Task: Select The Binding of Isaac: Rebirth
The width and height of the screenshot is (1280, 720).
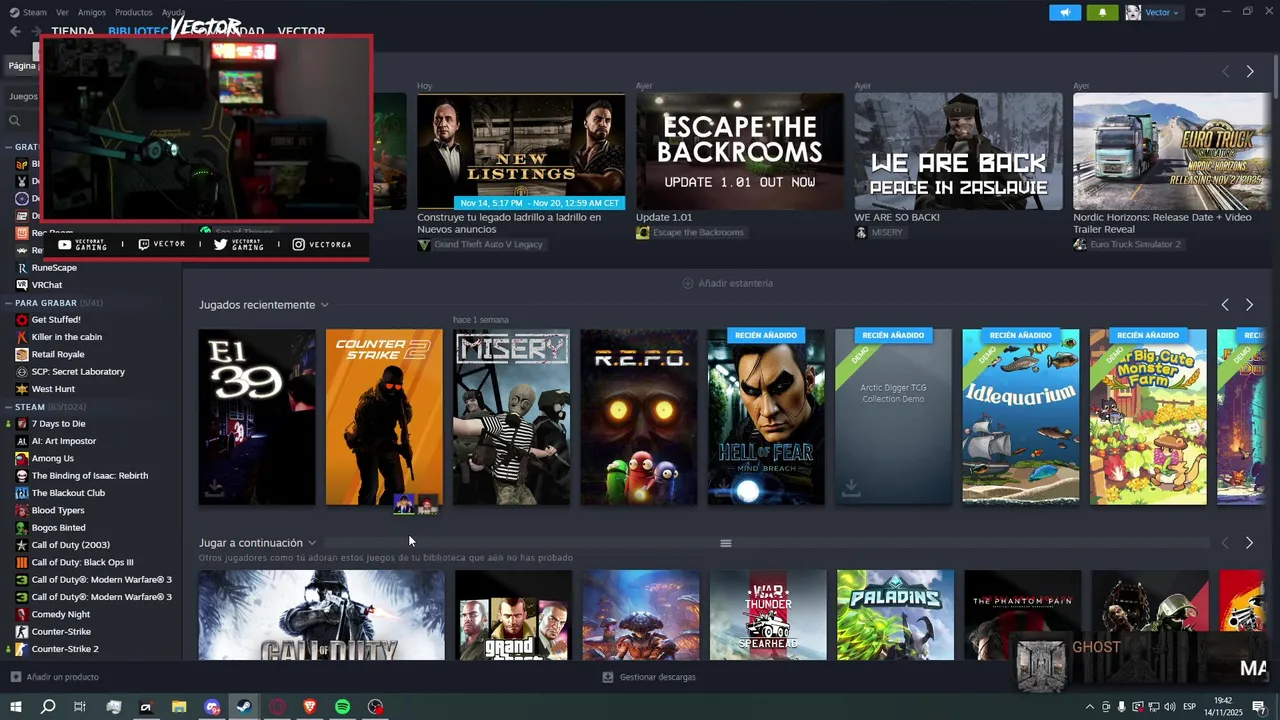Action: tap(91, 476)
